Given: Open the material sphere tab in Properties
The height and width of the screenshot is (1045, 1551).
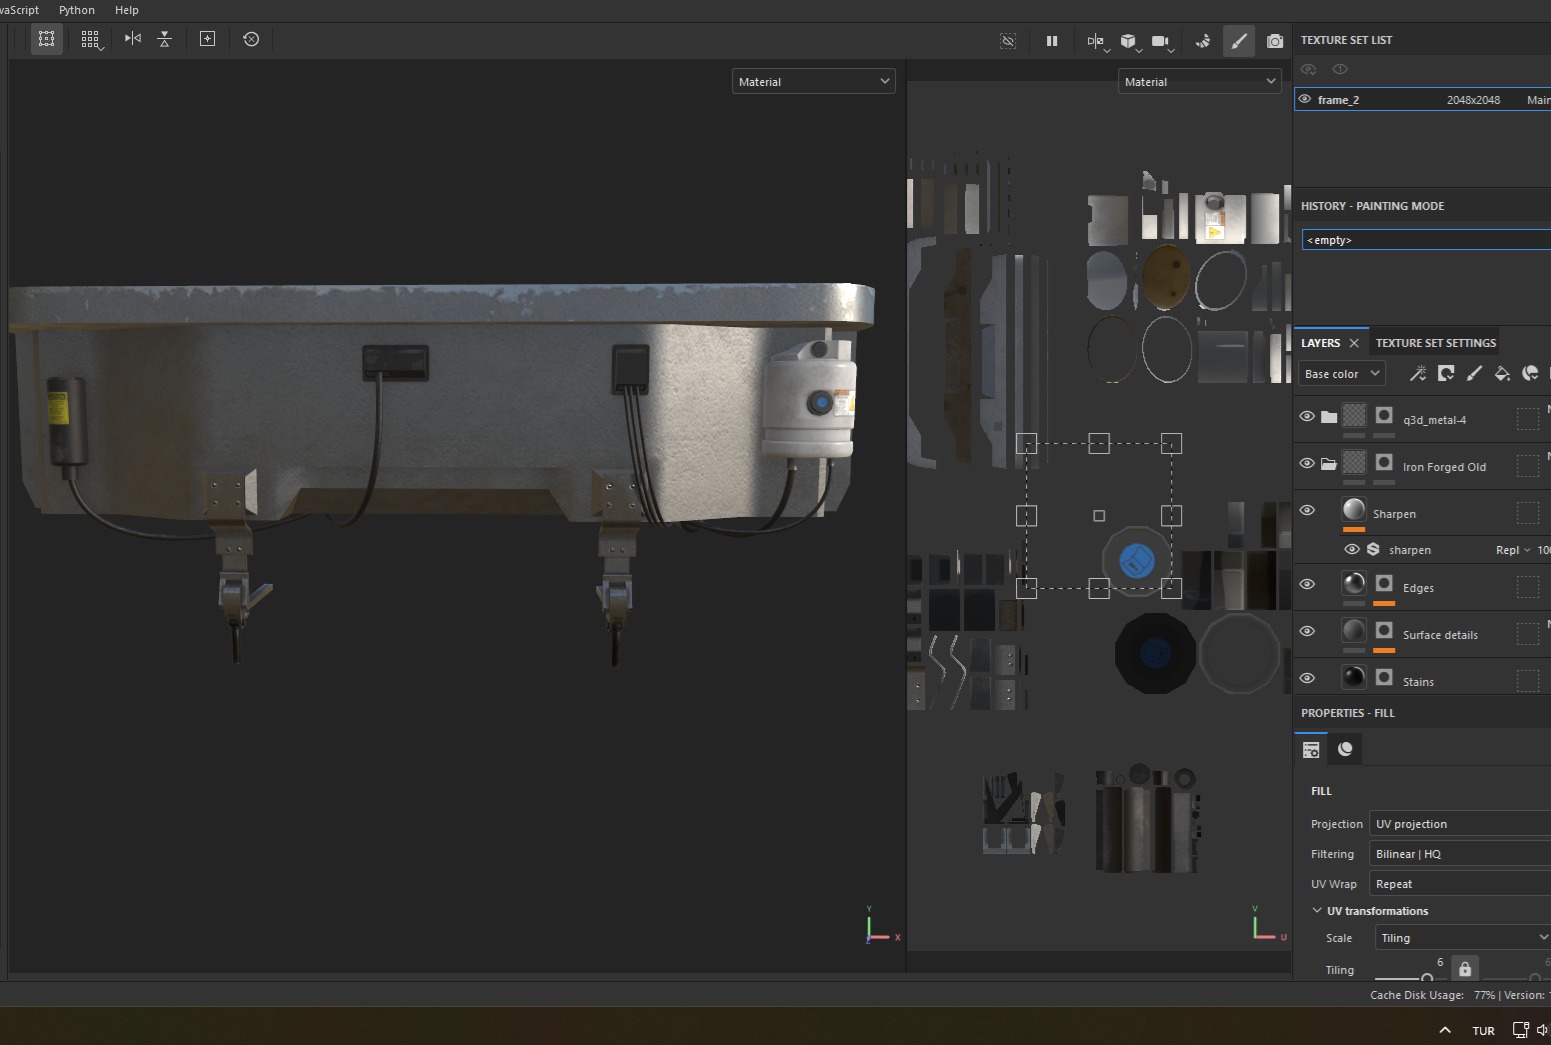Looking at the screenshot, I should tap(1345, 749).
